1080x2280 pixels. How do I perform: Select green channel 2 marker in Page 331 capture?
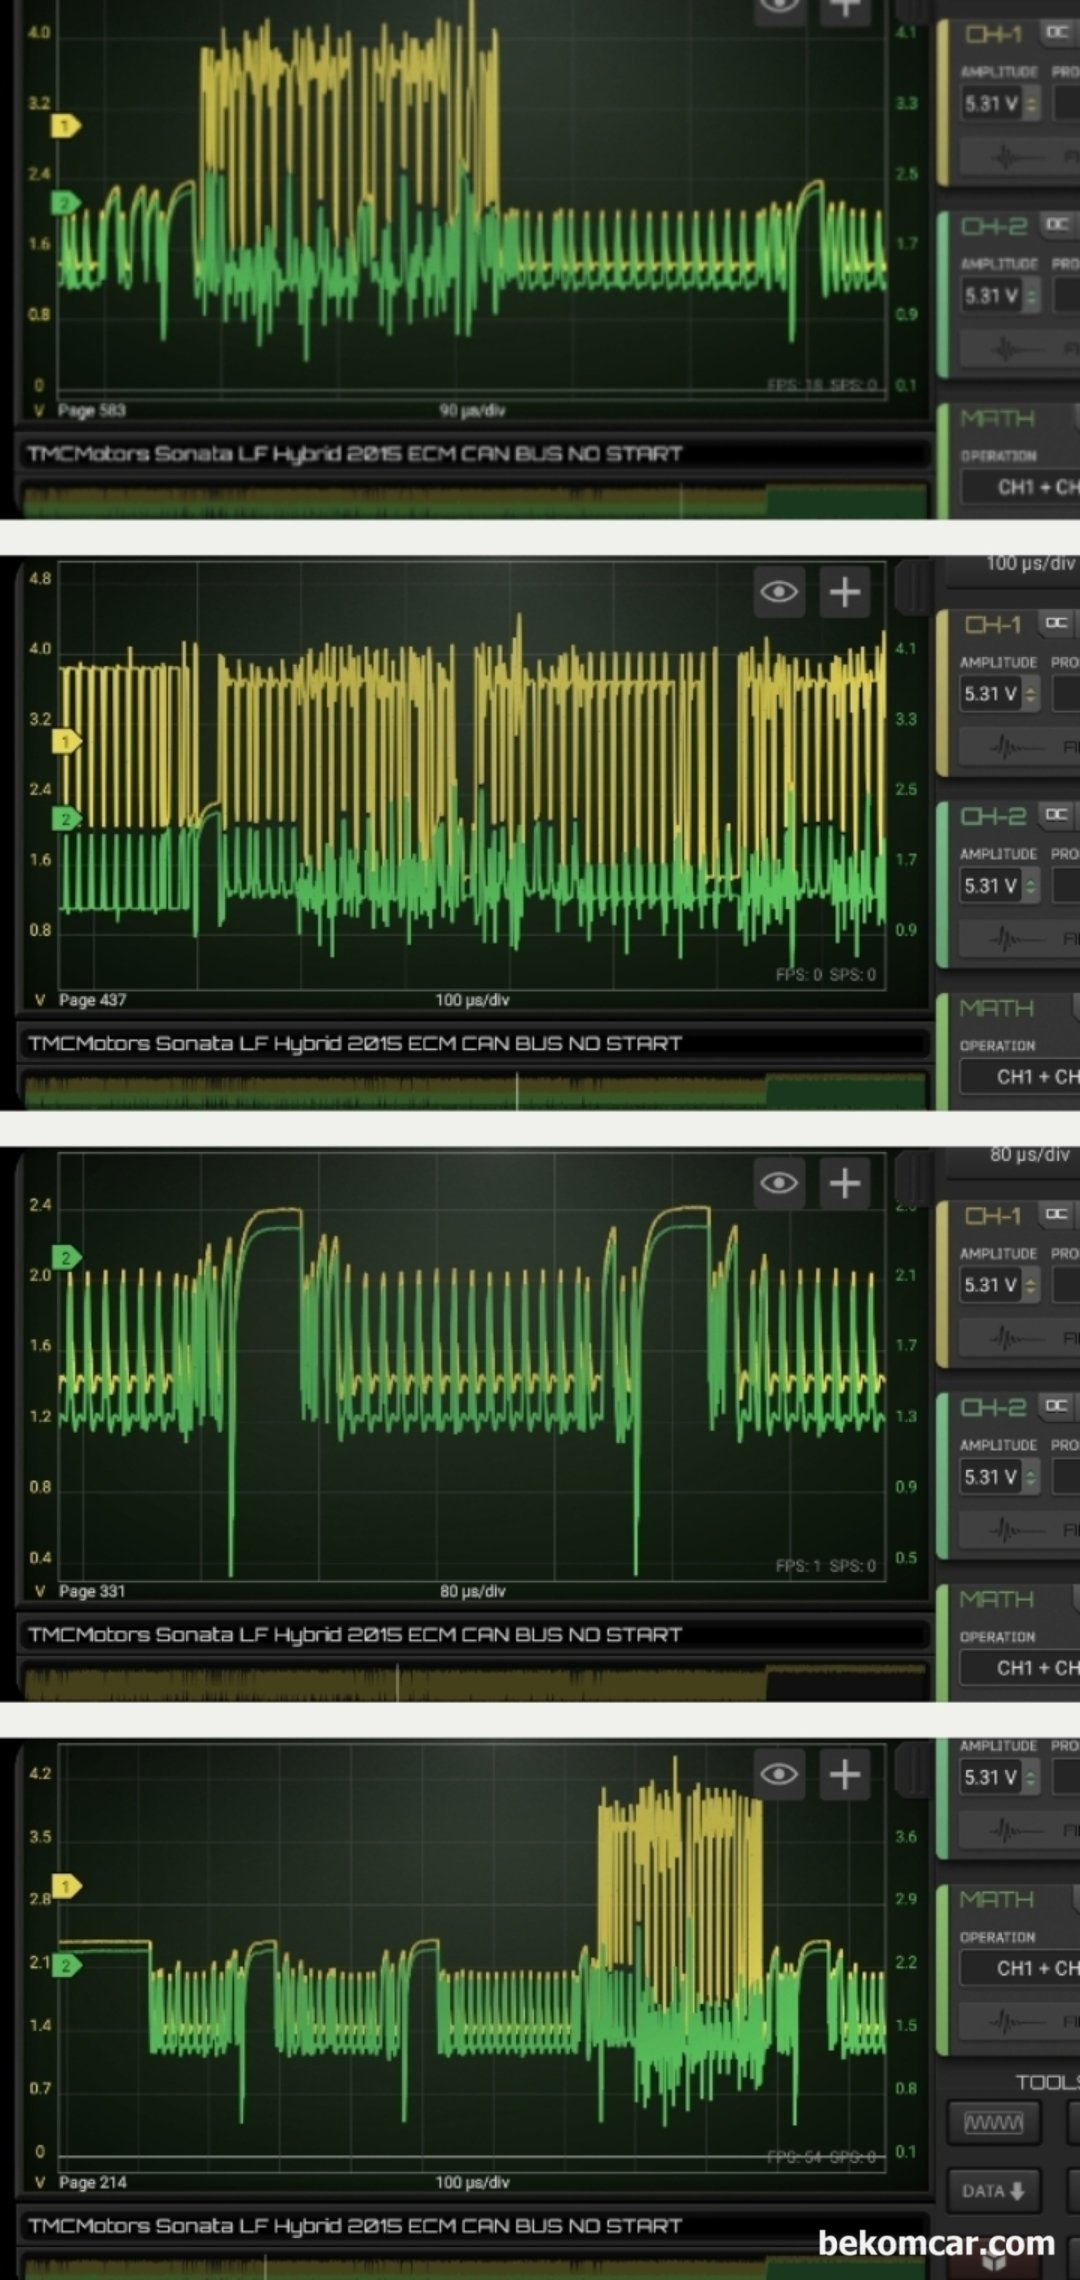(x=66, y=1257)
